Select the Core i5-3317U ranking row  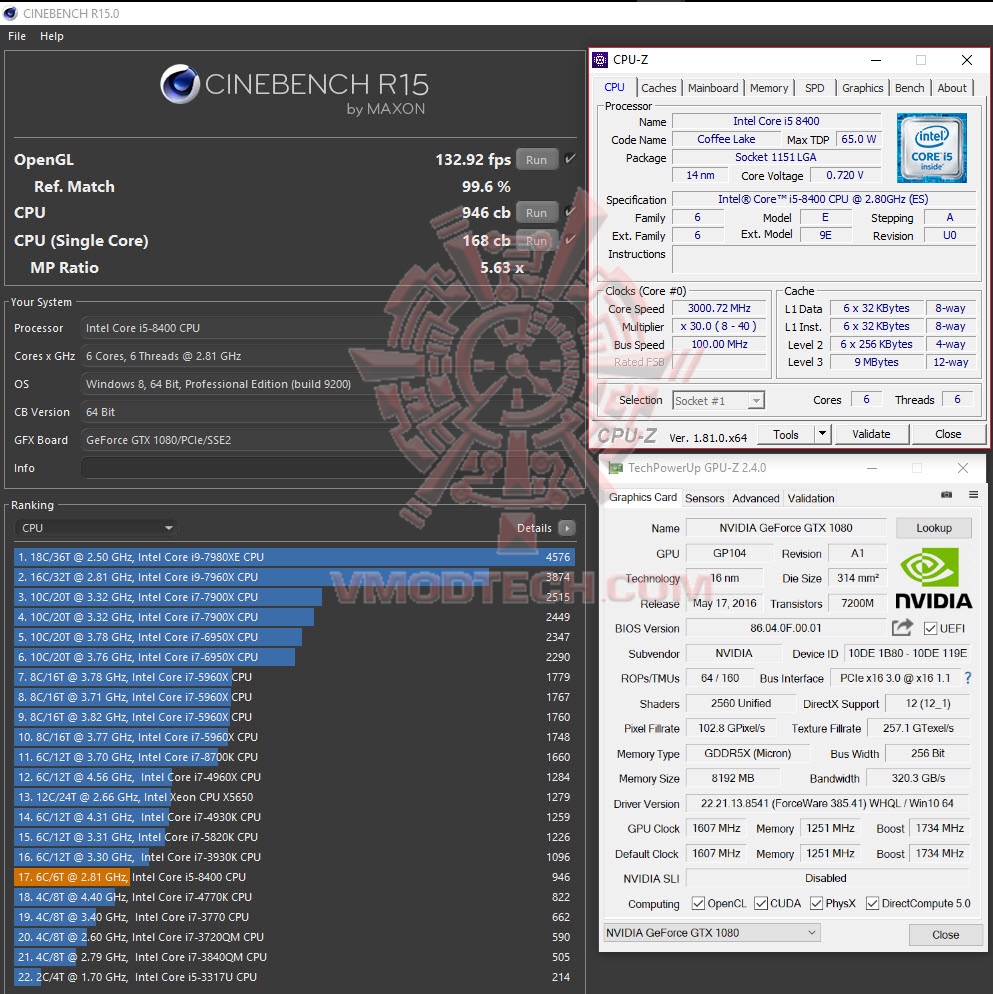(x=294, y=977)
